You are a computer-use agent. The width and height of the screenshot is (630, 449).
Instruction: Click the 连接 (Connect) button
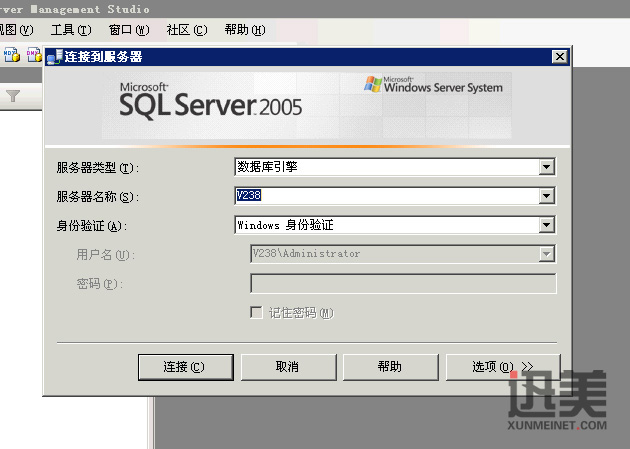186,367
